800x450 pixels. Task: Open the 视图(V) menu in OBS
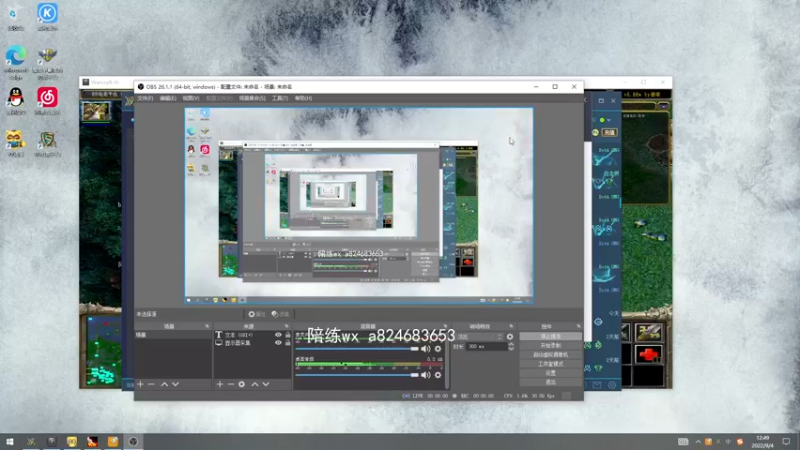(x=191, y=98)
